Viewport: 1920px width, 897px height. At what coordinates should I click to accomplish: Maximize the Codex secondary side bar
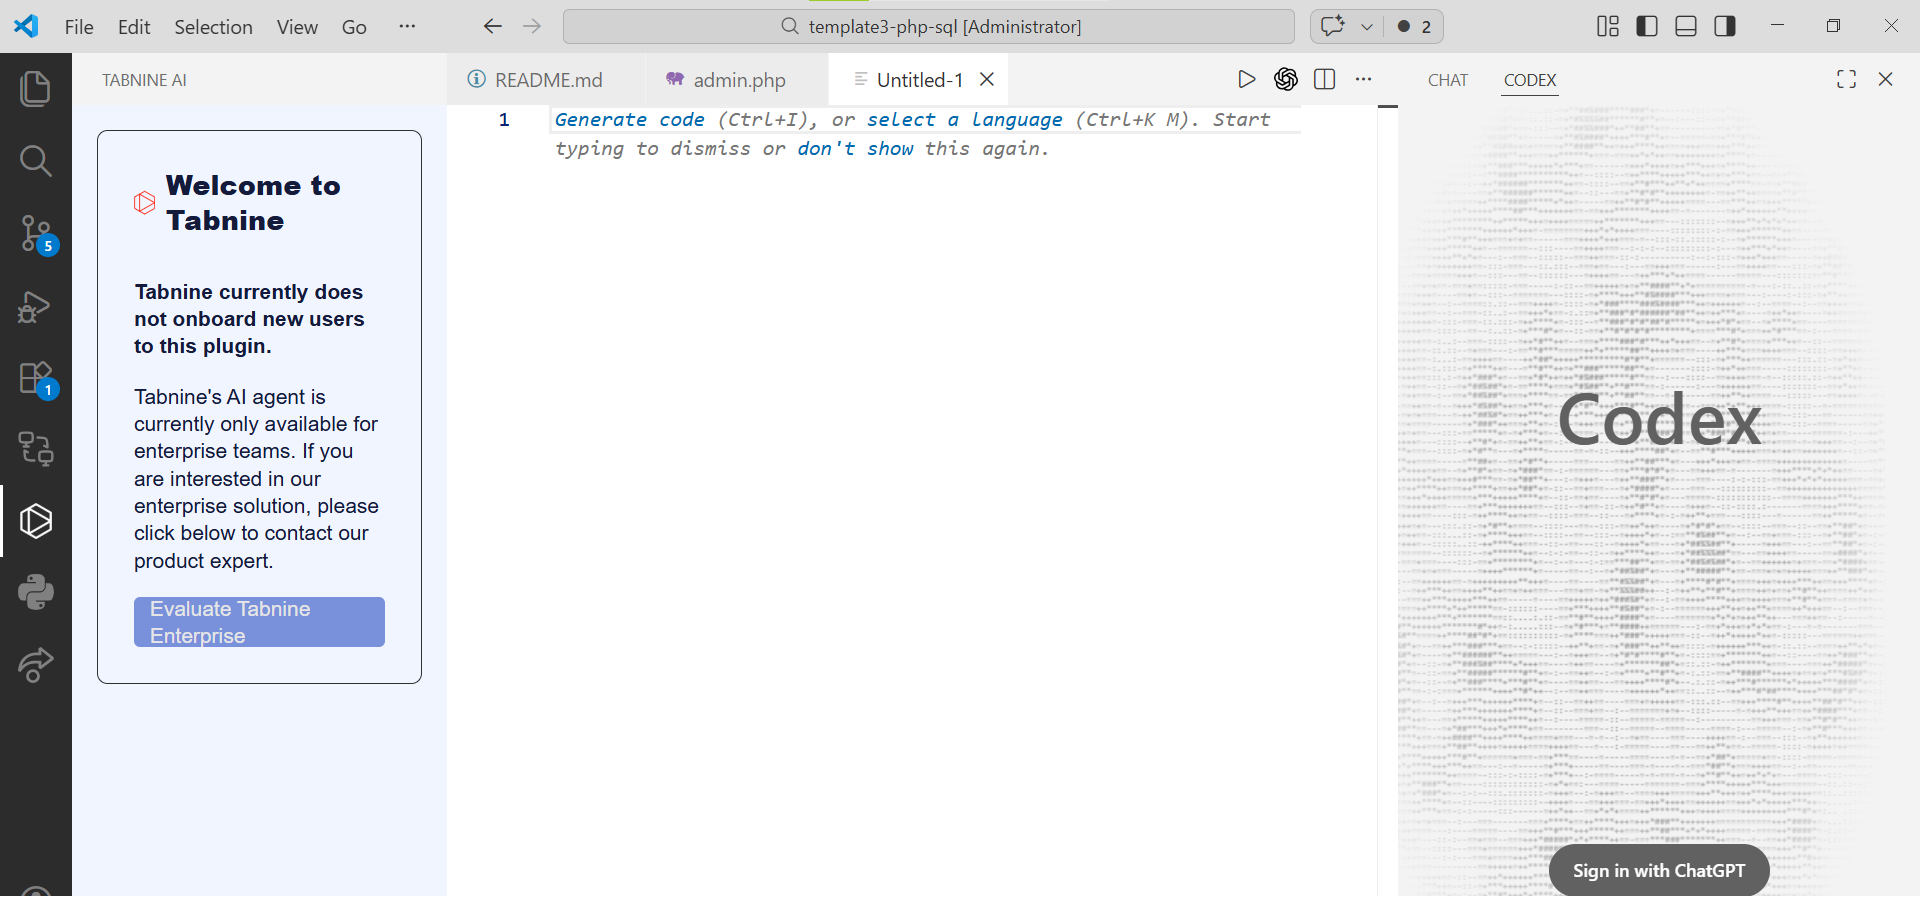pos(1846,79)
